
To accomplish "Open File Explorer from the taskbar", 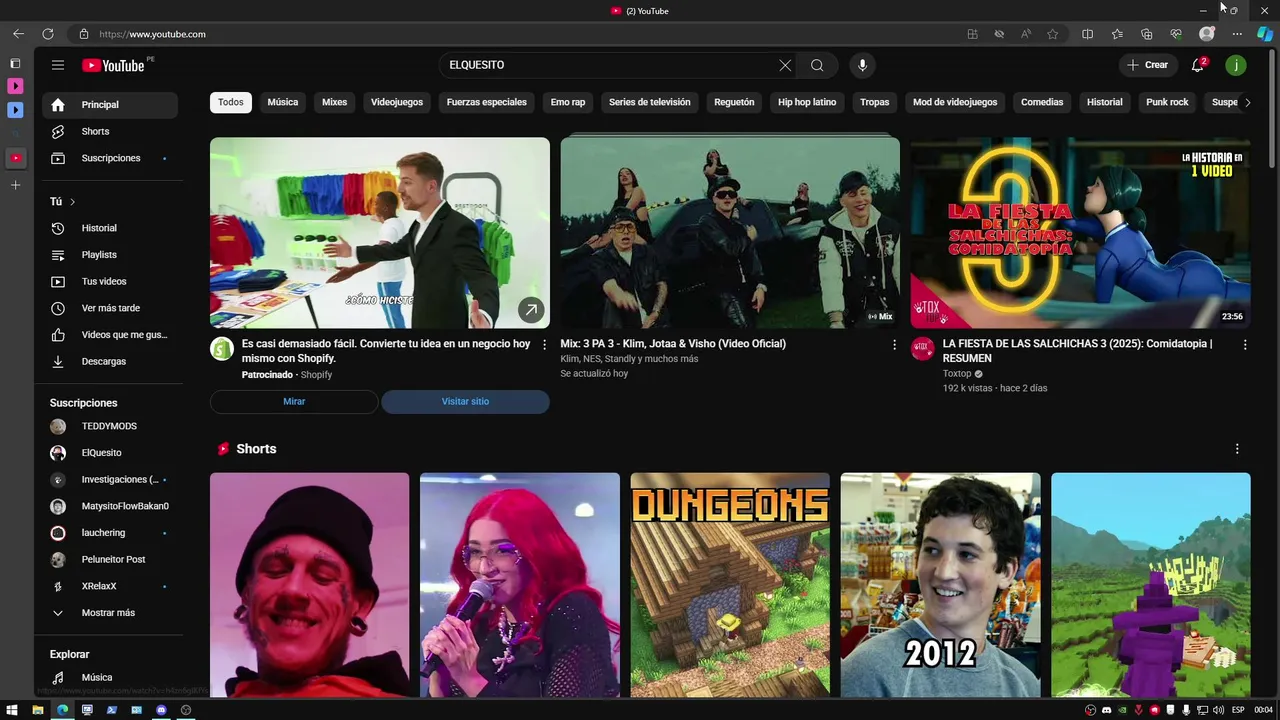I will pyautogui.click(x=38, y=710).
